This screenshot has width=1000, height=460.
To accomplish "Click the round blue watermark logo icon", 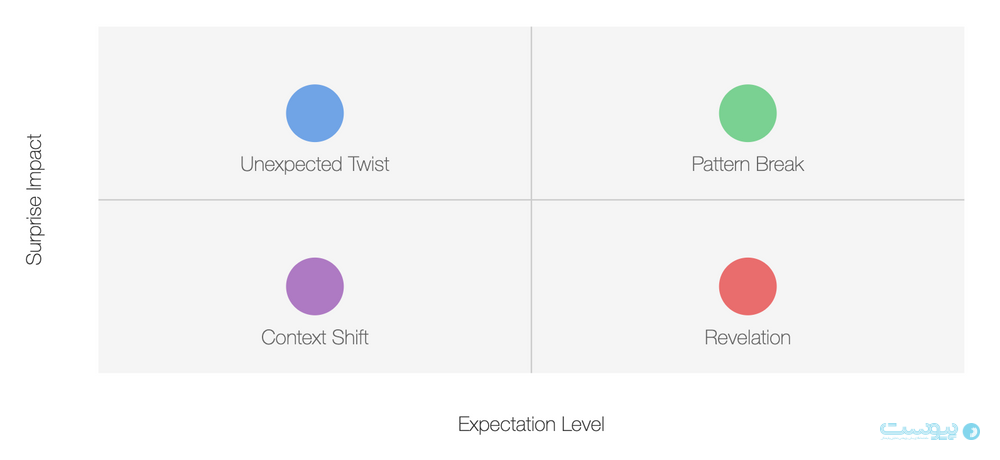I will tap(970, 430).
